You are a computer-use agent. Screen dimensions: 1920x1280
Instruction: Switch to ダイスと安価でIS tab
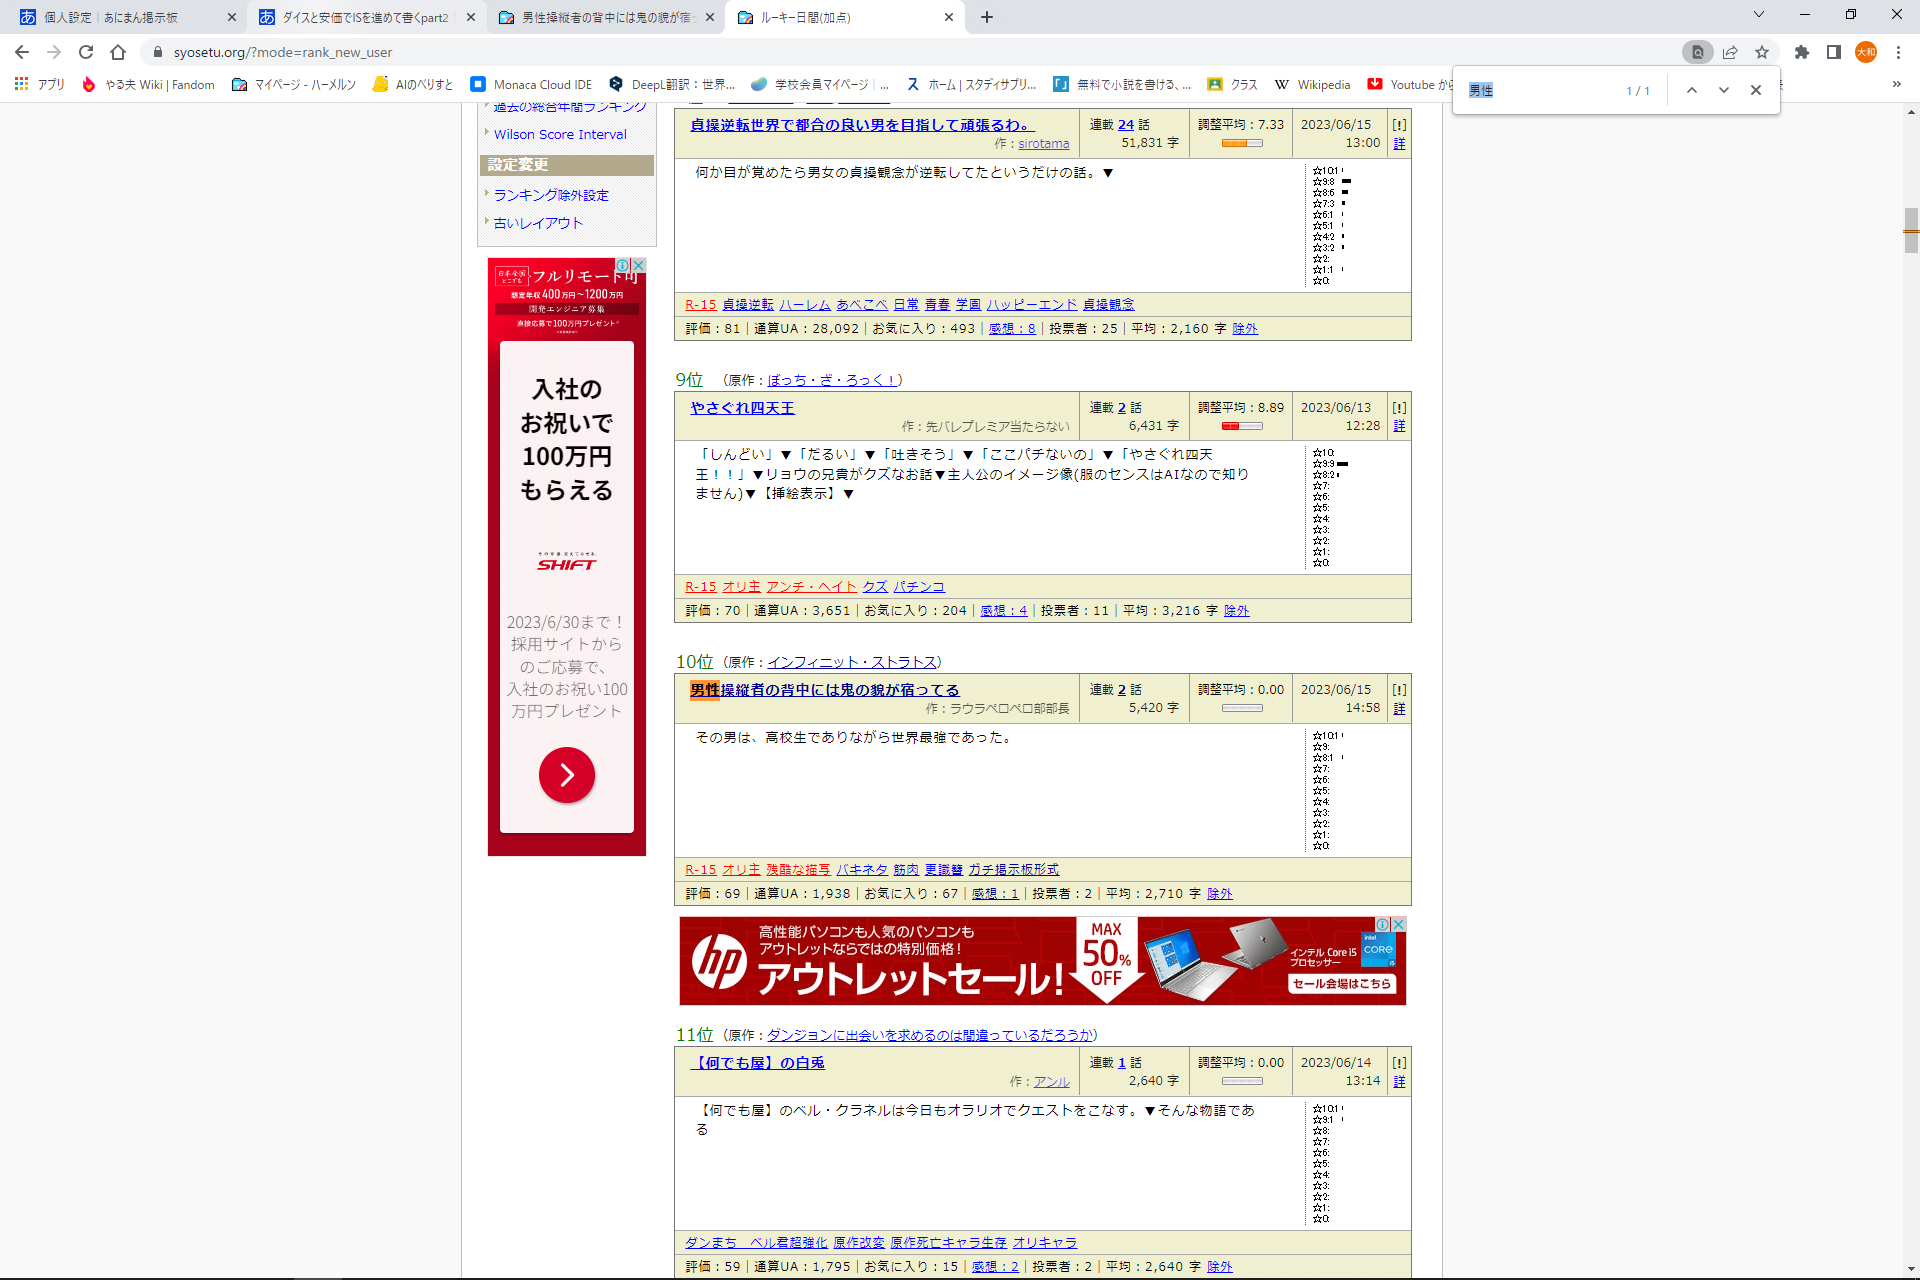[365, 17]
